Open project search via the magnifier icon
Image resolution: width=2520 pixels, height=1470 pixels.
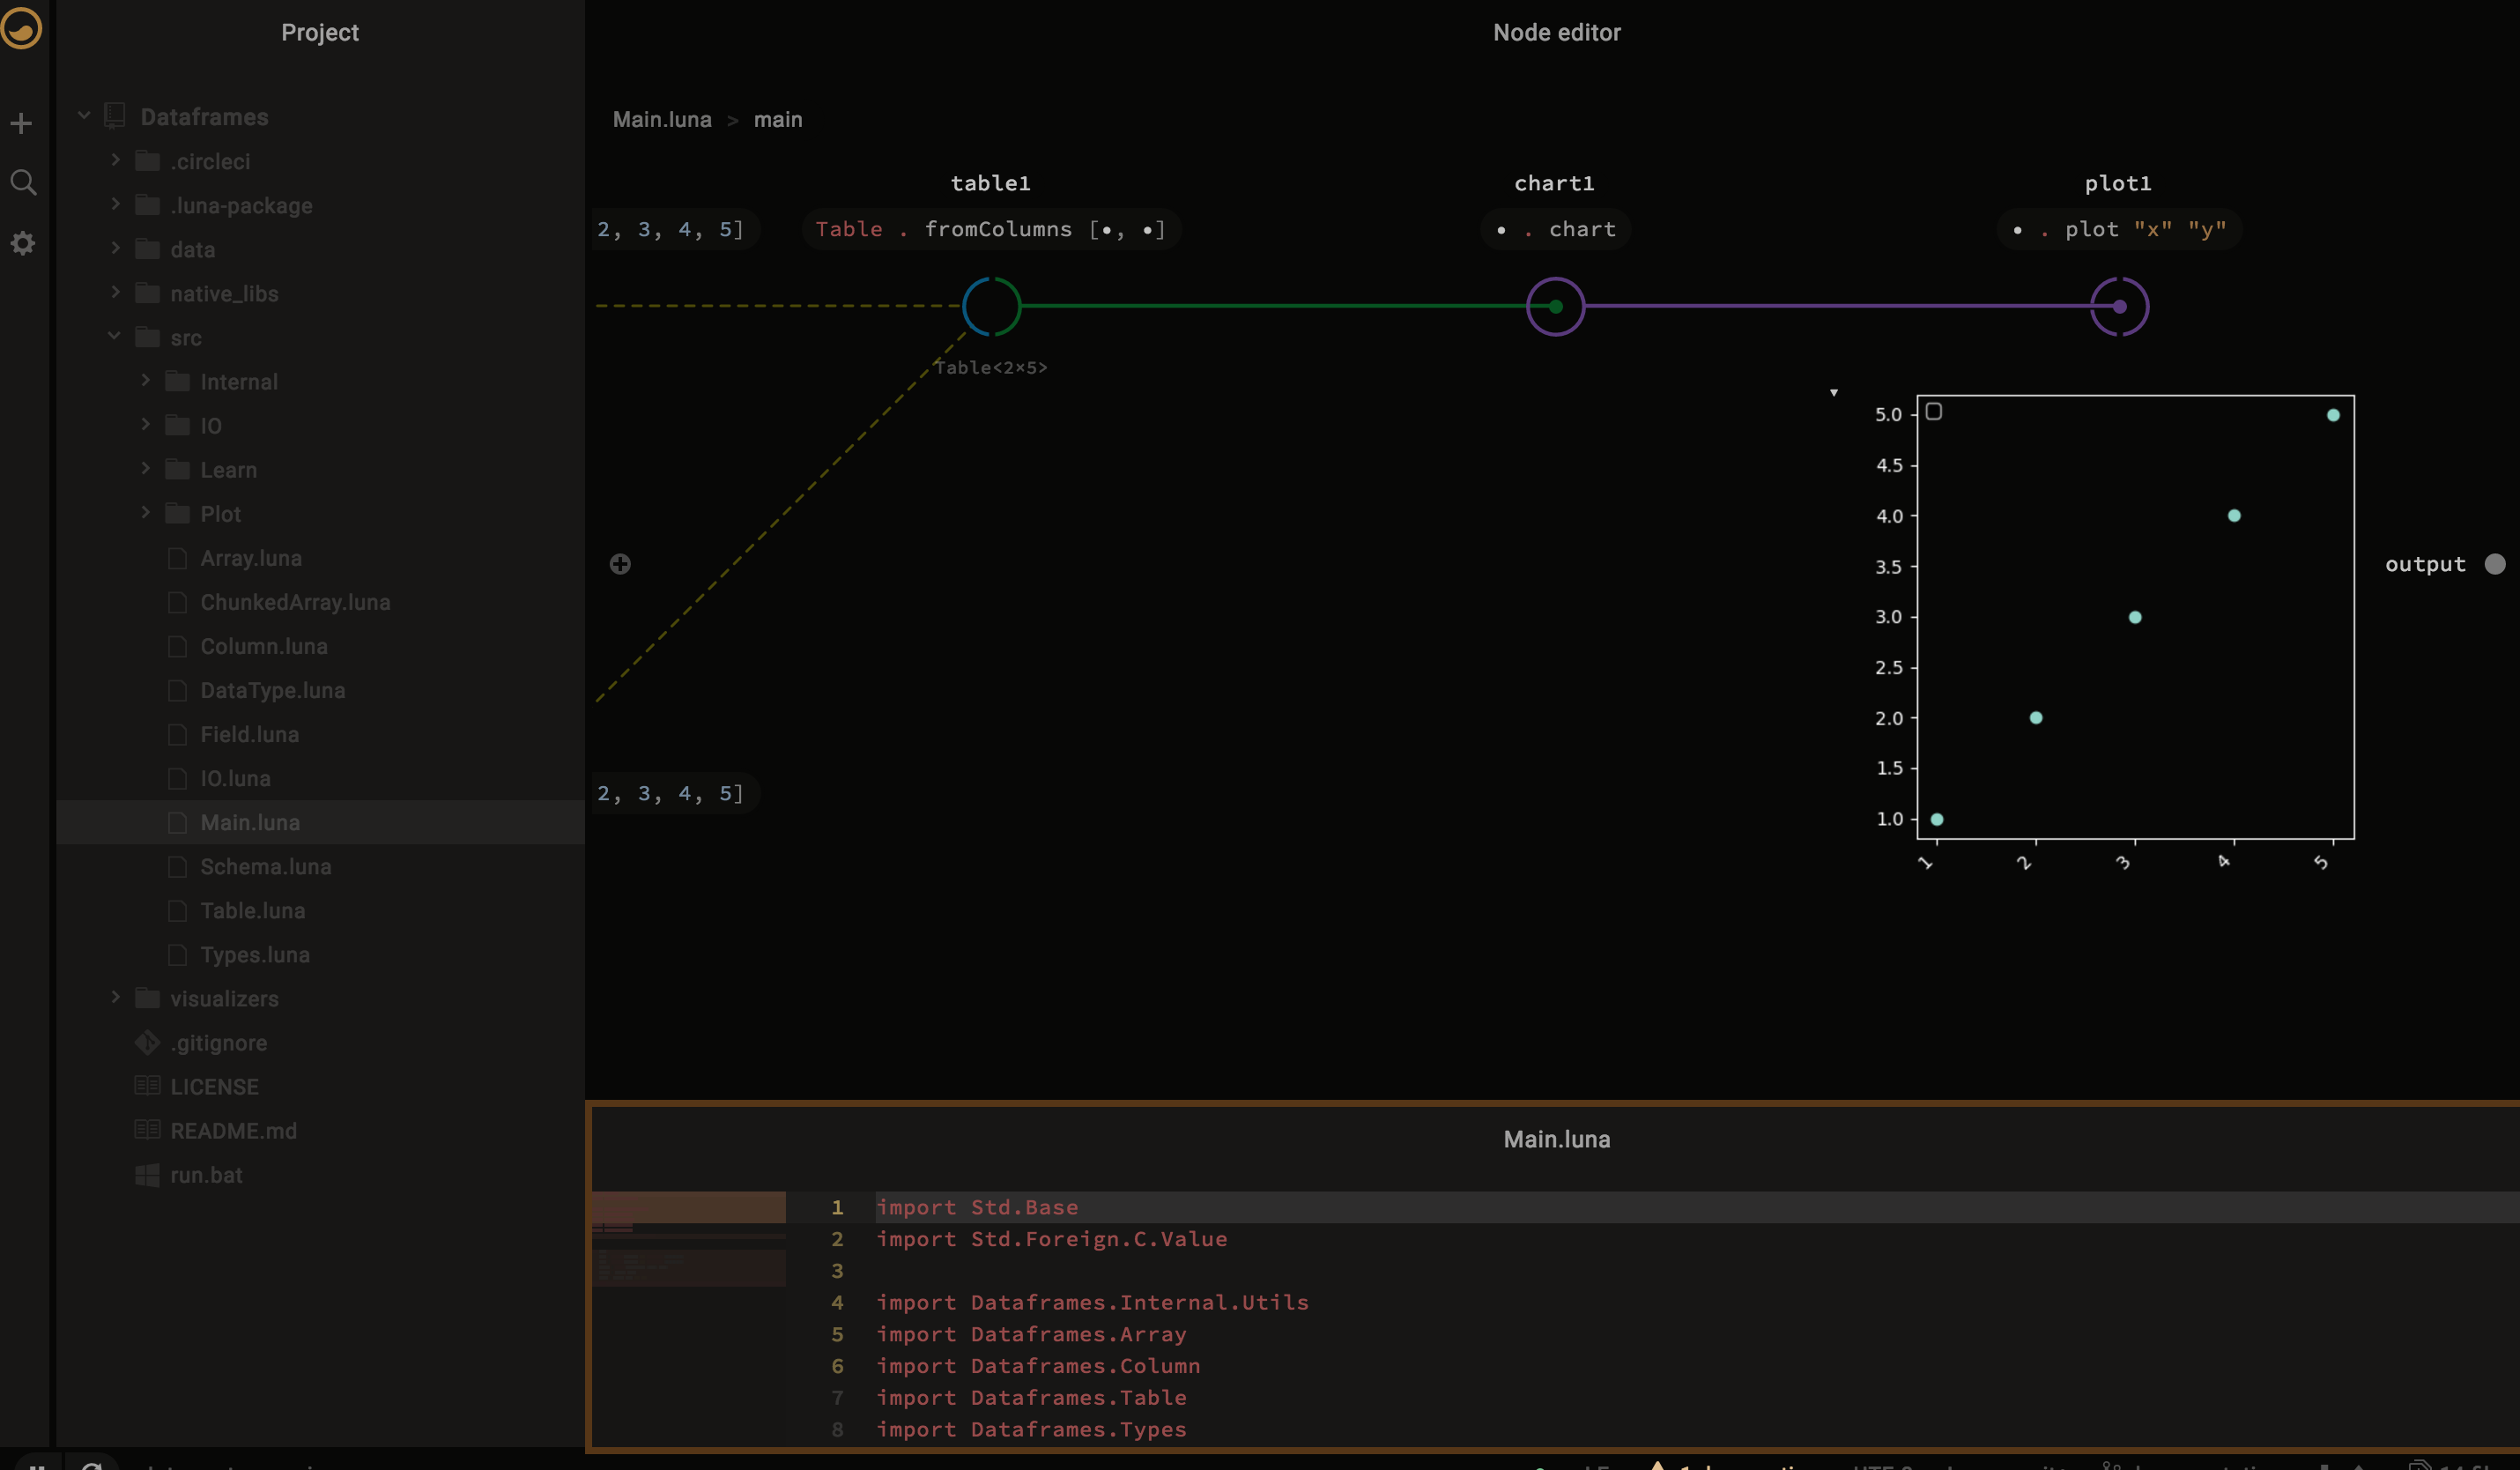[x=23, y=182]
